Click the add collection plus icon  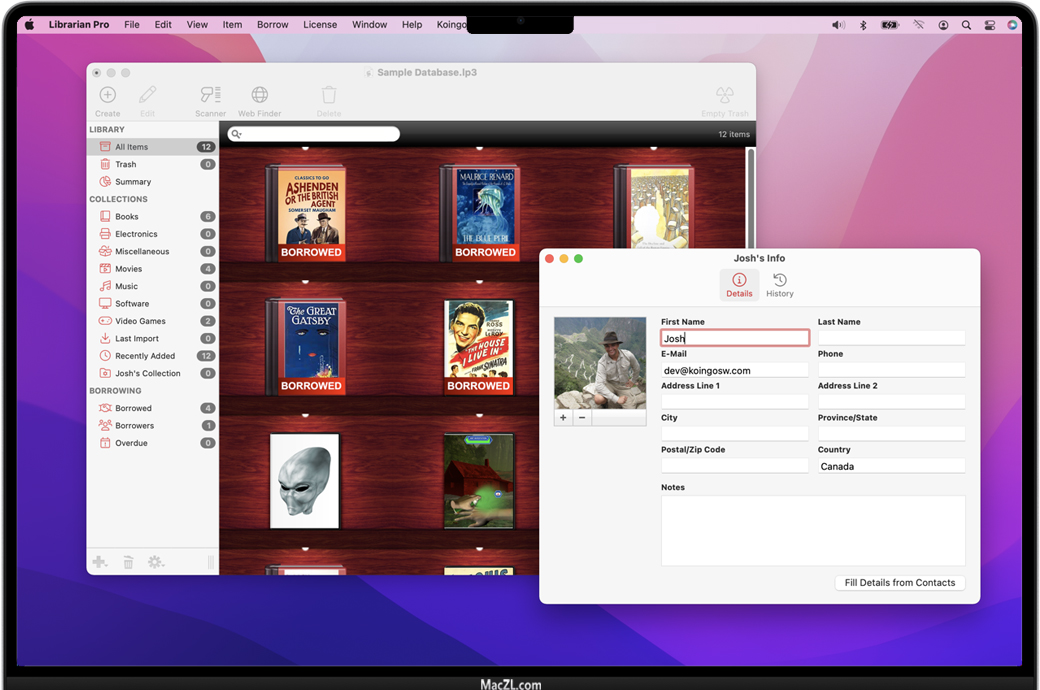pyautogui.click(x=100, y=562)
